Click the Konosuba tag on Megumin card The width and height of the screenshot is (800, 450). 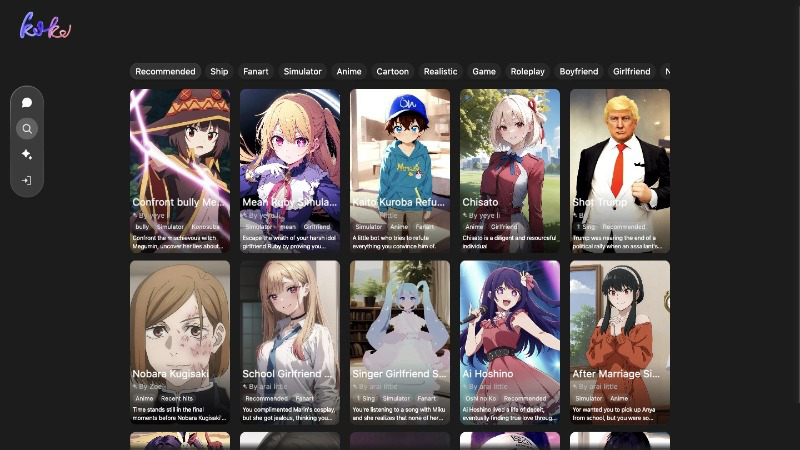pyautogui.click(x=206, y=227)
